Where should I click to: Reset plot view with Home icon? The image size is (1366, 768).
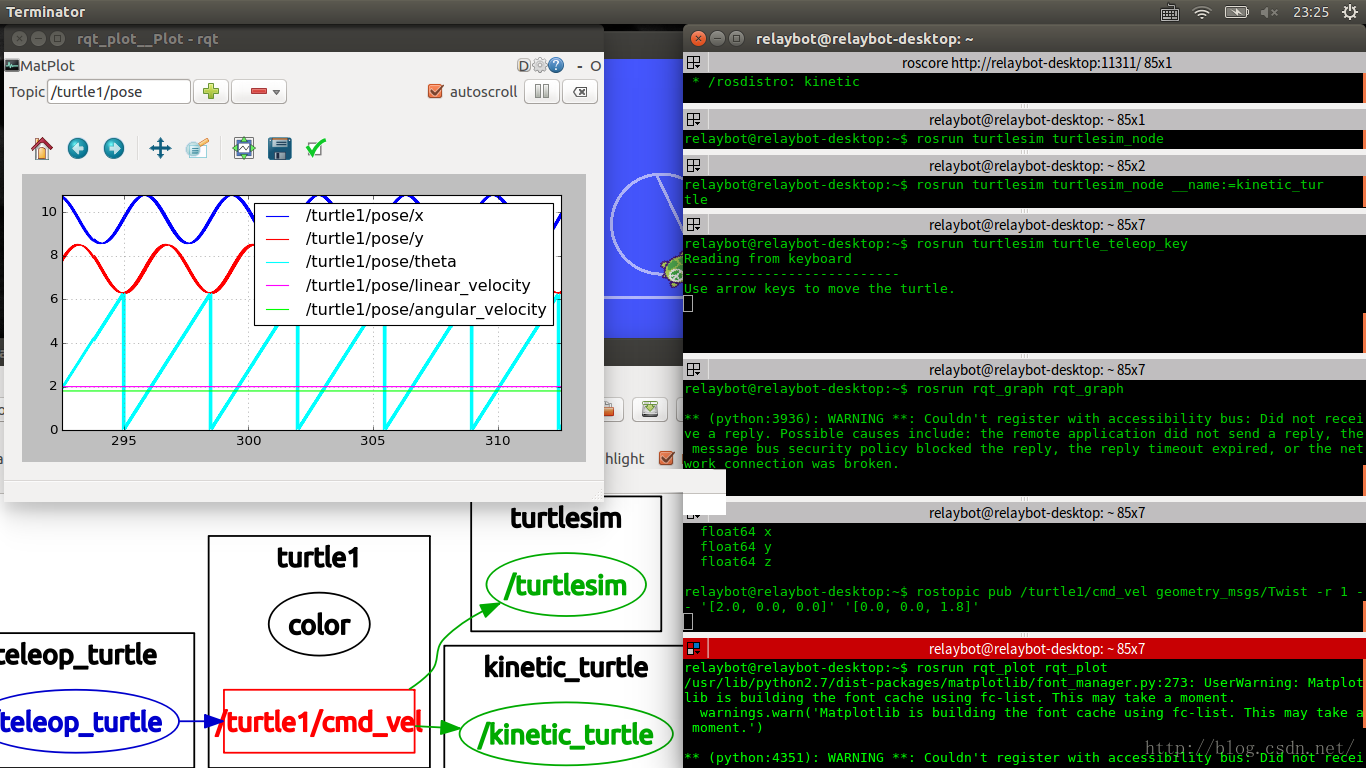click(x=42, y=149)
